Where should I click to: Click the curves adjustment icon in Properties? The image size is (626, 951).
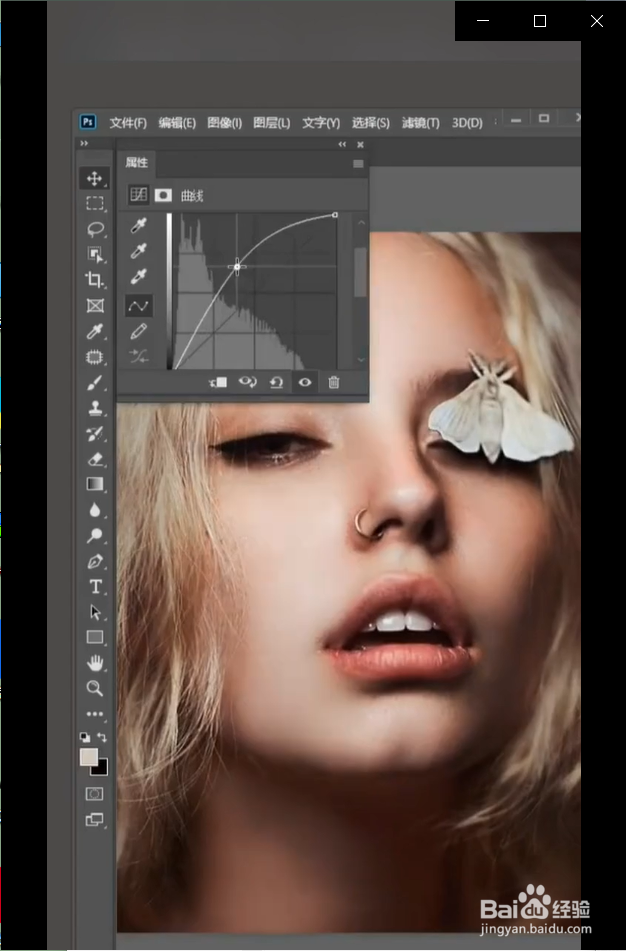[138, 195]
